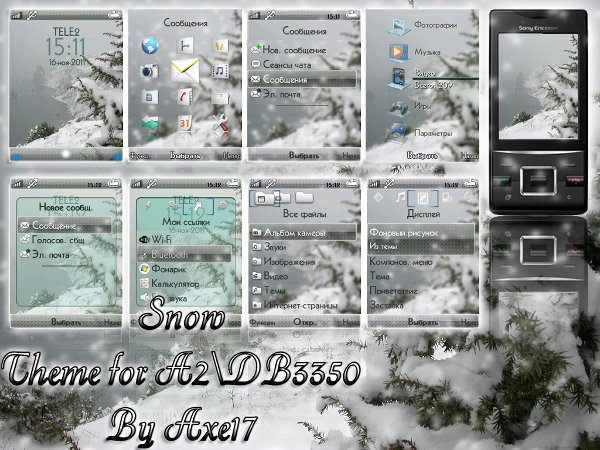Screen dimensions: 600x450
Task: Select highlighted Сообщения row in messages list
Action: pos(302,79)
